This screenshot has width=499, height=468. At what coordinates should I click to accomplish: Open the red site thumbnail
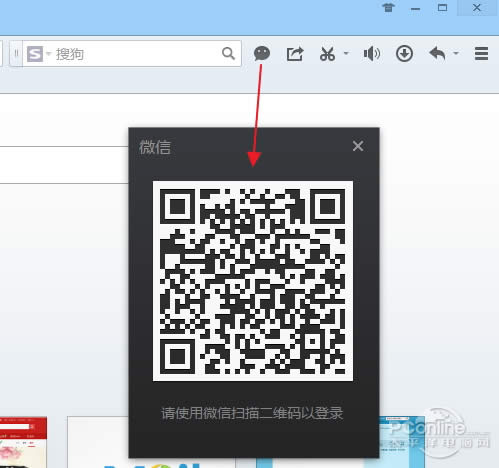23,442
